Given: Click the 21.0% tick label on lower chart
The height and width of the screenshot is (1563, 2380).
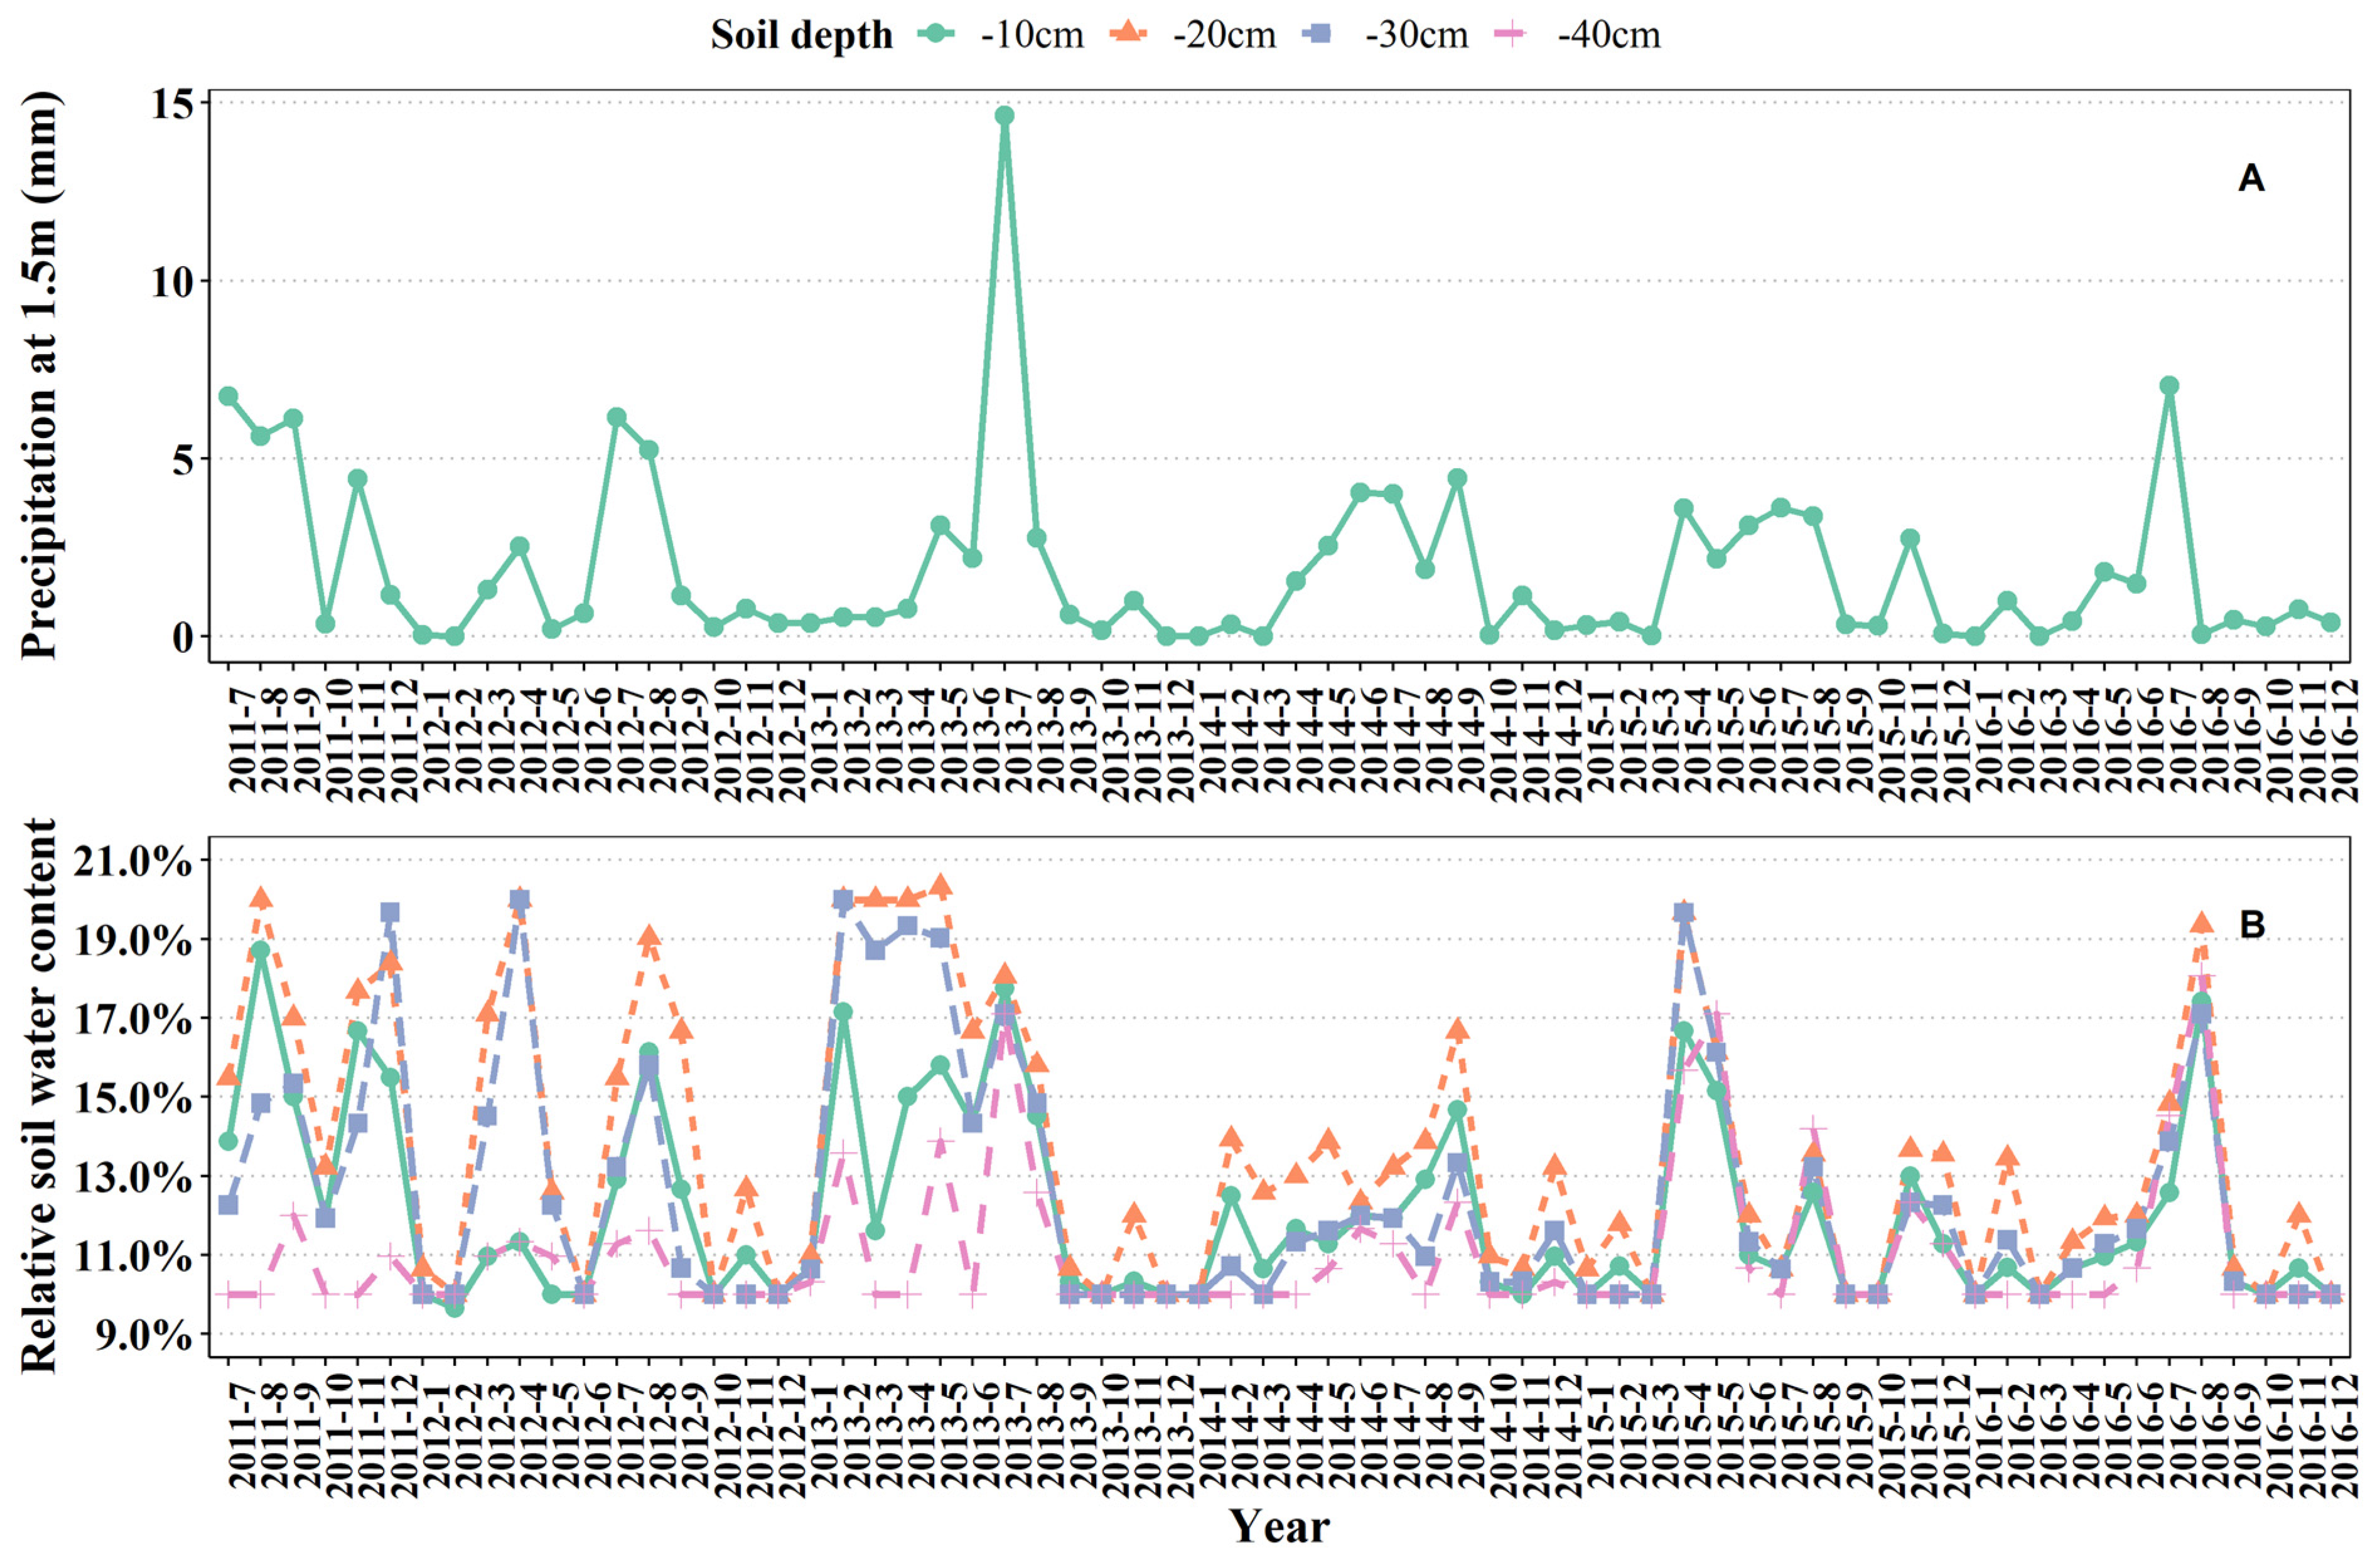Looking at the screenshot, I should [x=134, y=861].
